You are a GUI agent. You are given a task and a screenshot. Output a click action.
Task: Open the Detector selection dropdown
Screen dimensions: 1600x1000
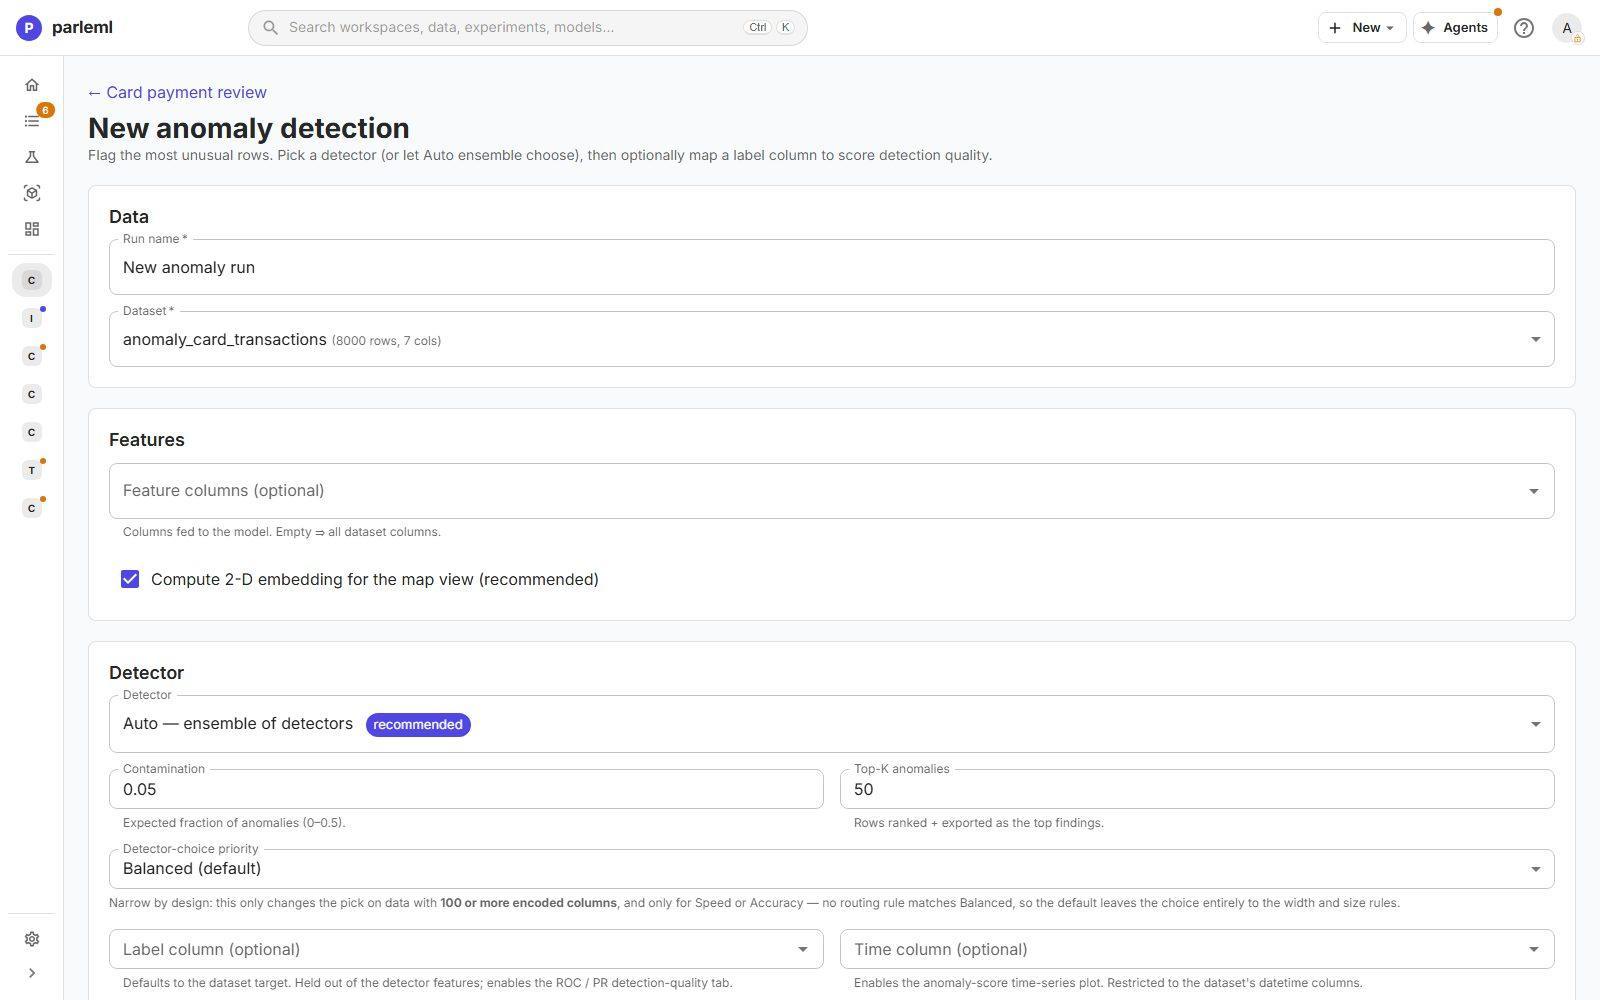pos(831,724)
